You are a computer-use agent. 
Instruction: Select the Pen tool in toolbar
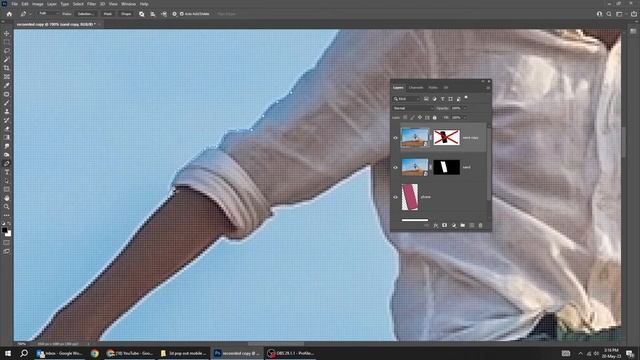[x=7, y=163]
